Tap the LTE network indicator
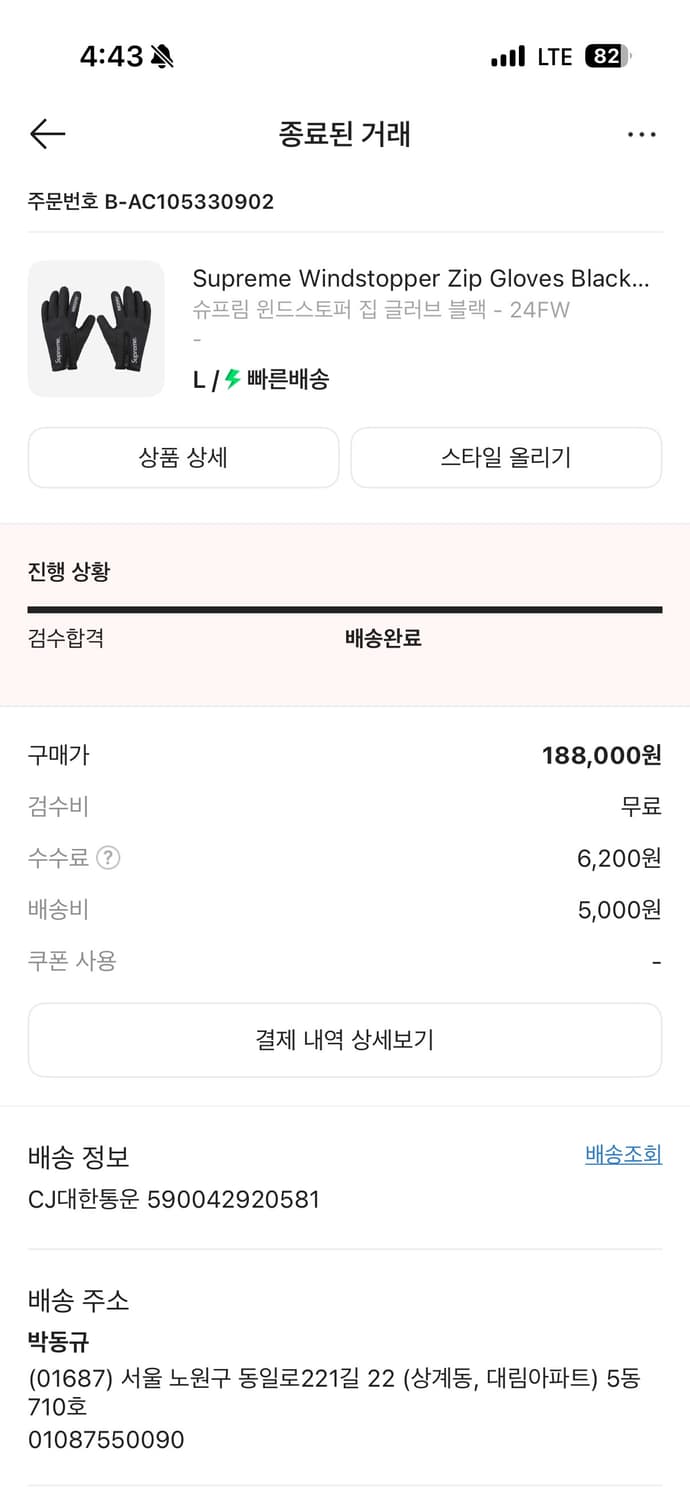690x1500 pixels. [551, 57]
